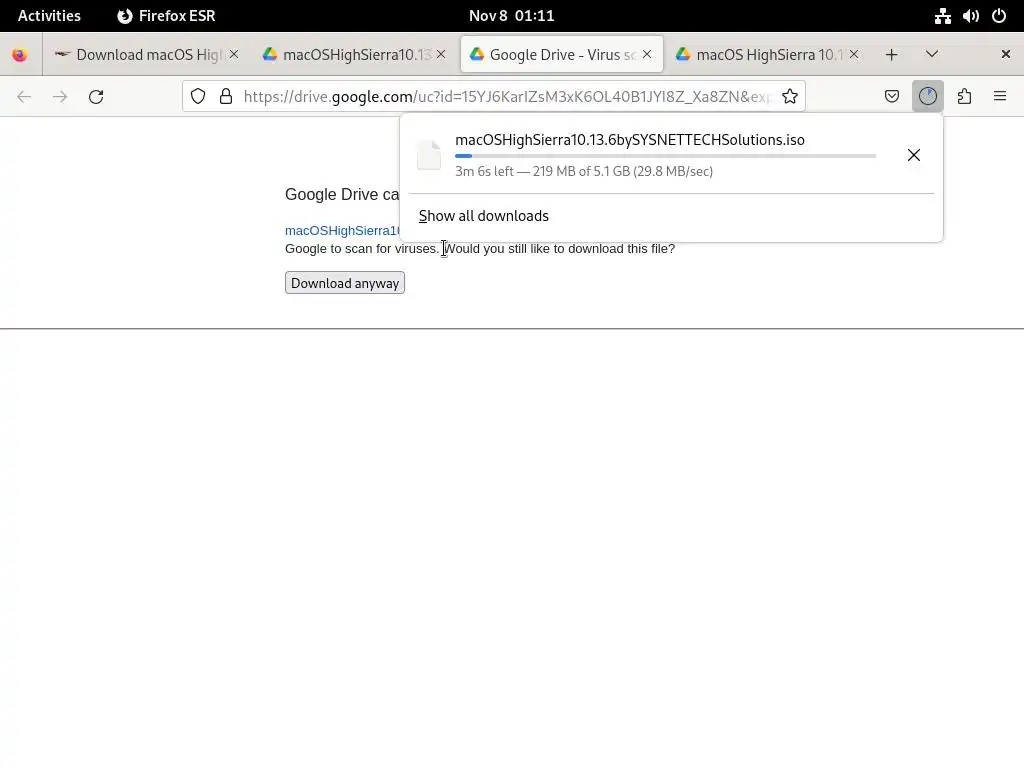Image resolution: width=1024 pixels, height=768 pixels.
Task: Open the volume tray icon
Action: pyautogui.click(x=970, y=16)
